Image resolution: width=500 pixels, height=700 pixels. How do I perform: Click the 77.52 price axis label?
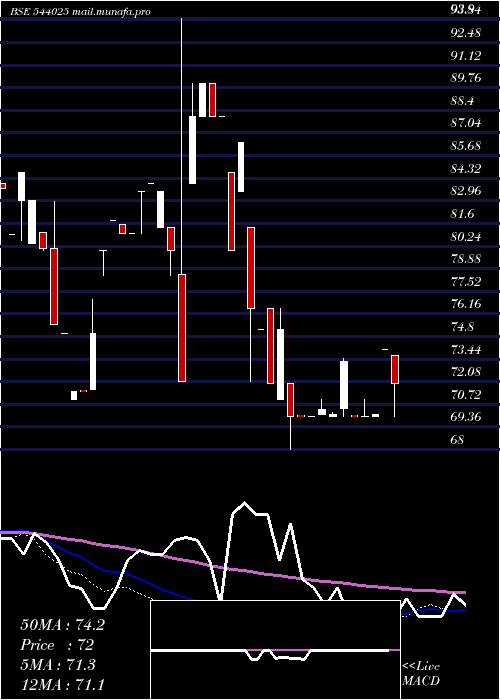tap(466, 281)
